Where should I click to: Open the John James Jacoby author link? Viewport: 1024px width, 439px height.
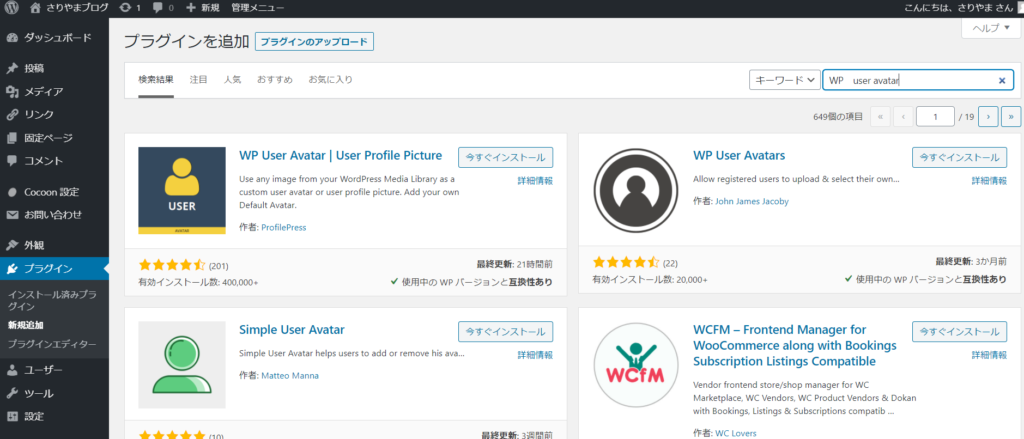(752, 201)
